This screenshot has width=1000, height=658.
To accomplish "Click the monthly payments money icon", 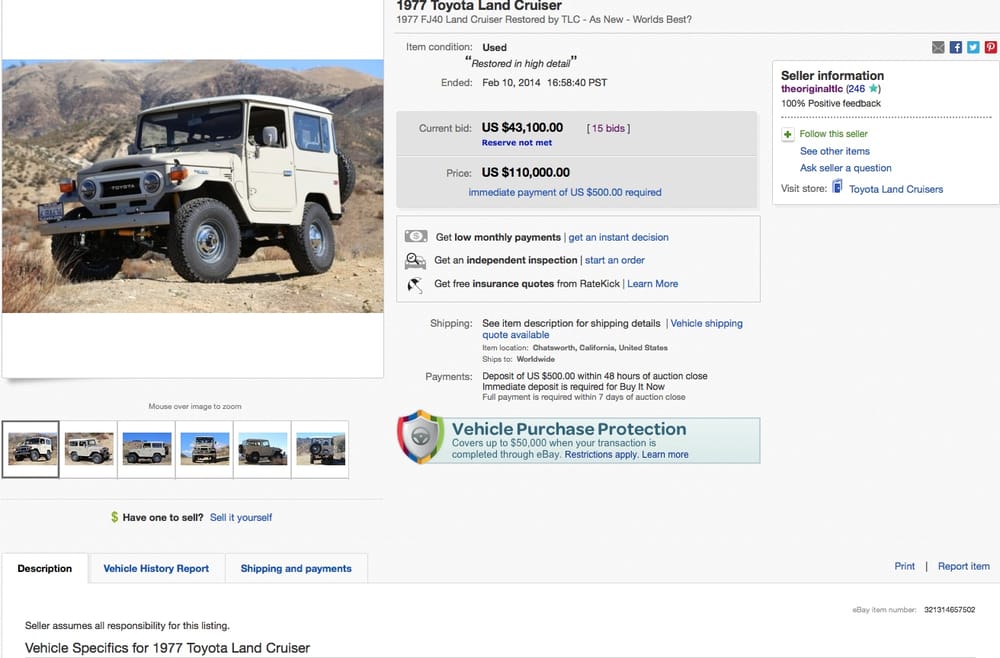I will [x=416, y=237].
